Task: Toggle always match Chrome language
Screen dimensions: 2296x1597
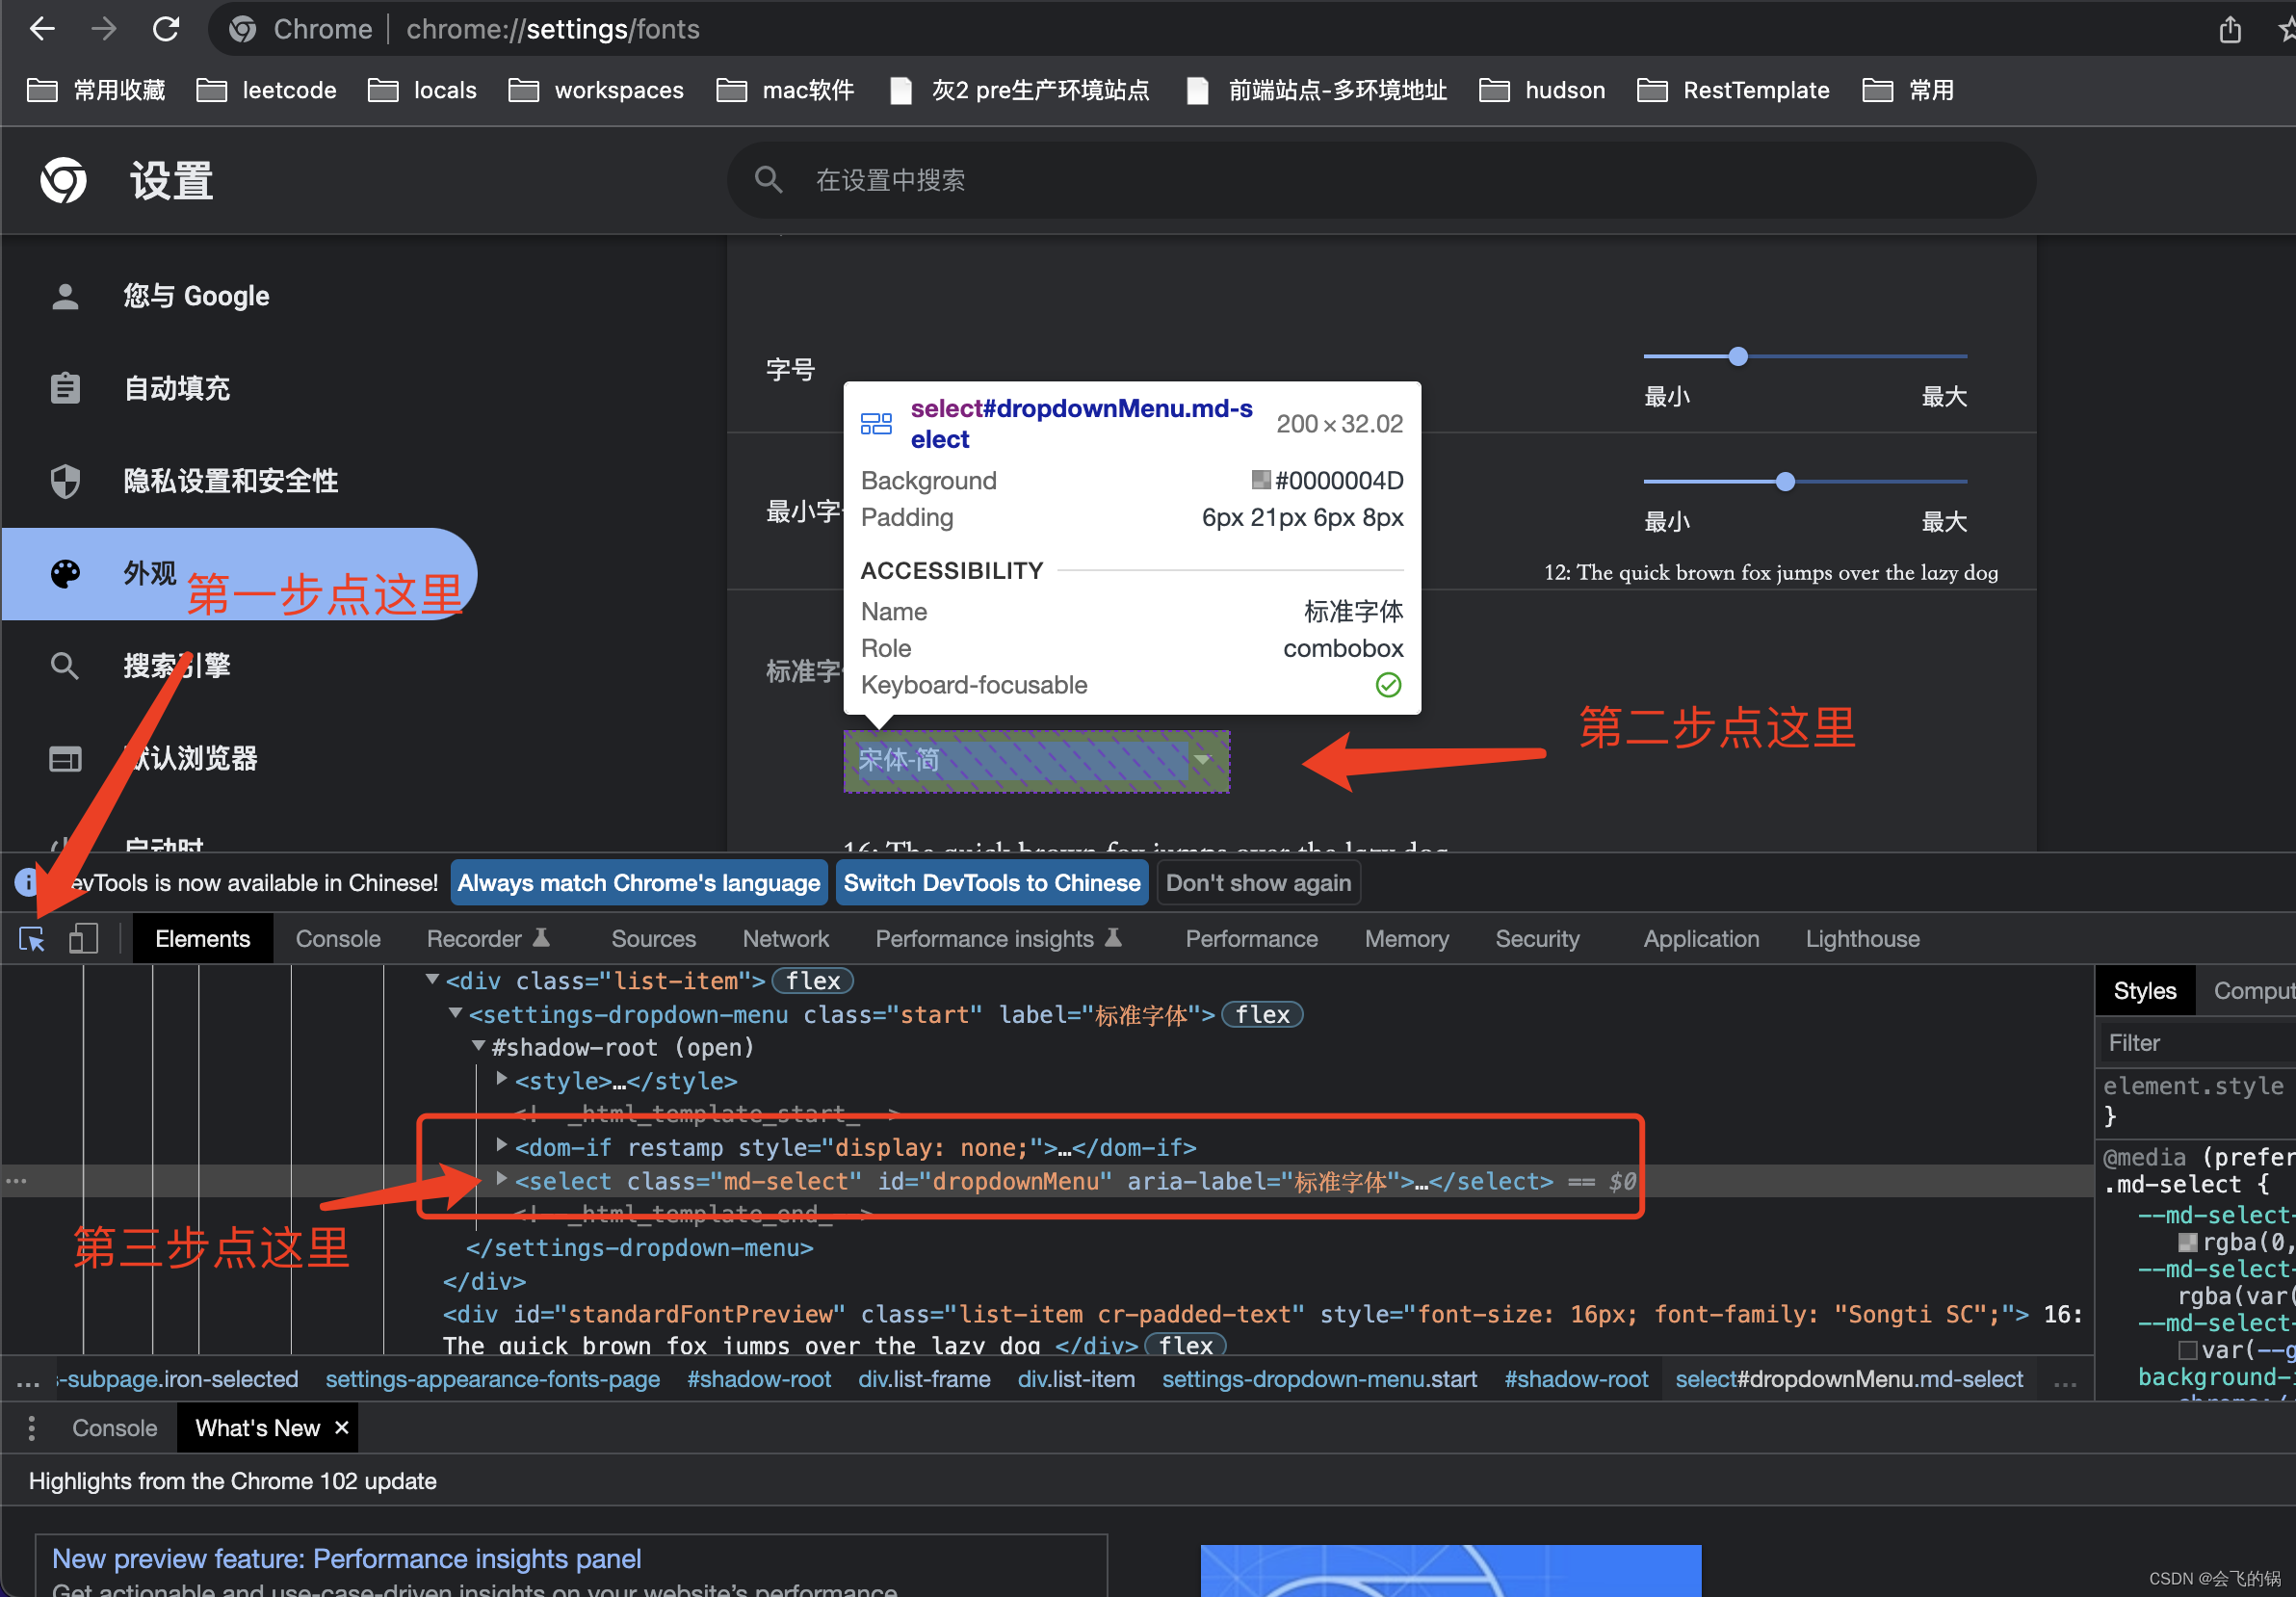Action: click(x=637, y=881)
